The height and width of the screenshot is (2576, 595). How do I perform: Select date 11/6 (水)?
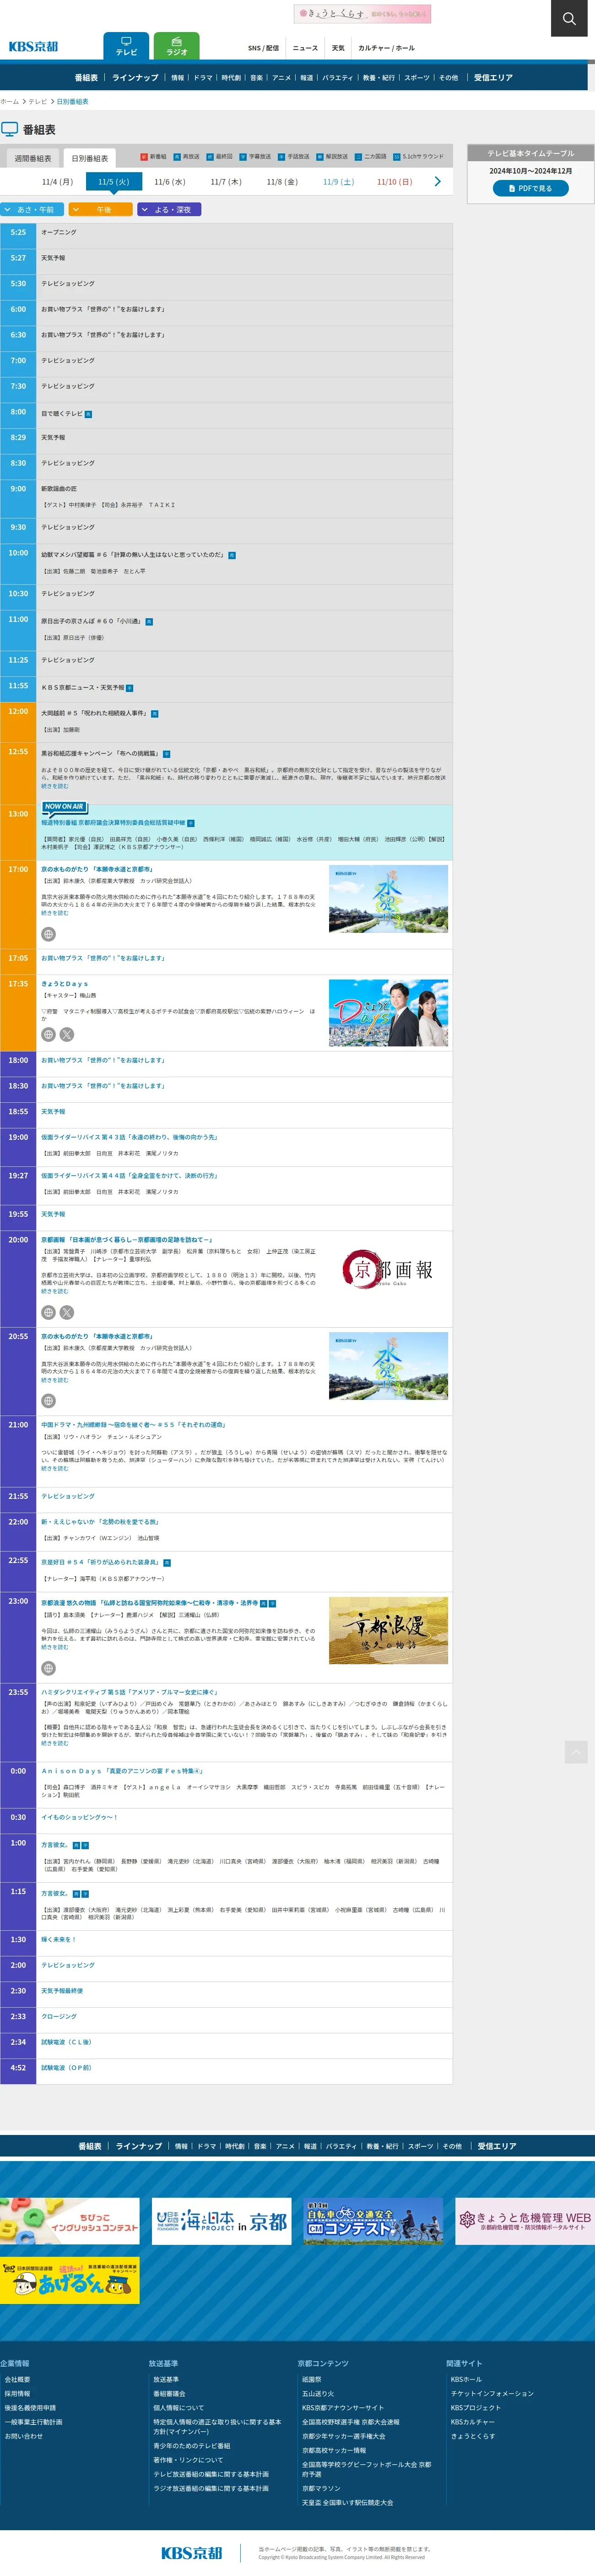click(x=170, y=182)
